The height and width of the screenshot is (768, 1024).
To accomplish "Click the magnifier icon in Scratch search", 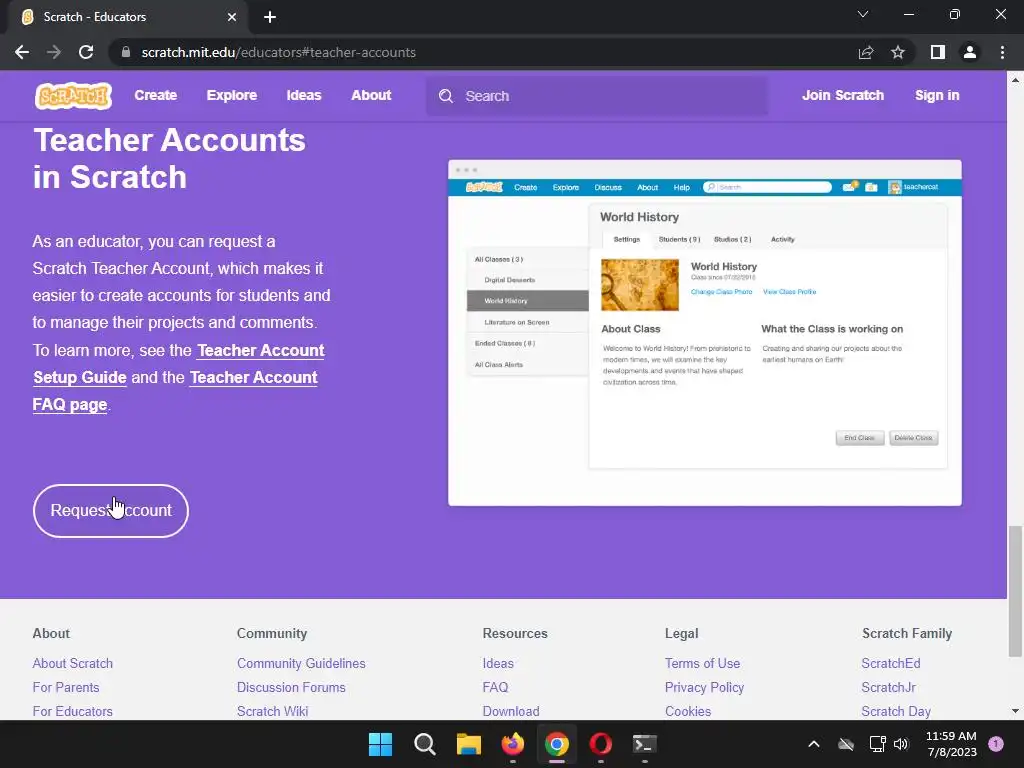I will pos(446,96).
